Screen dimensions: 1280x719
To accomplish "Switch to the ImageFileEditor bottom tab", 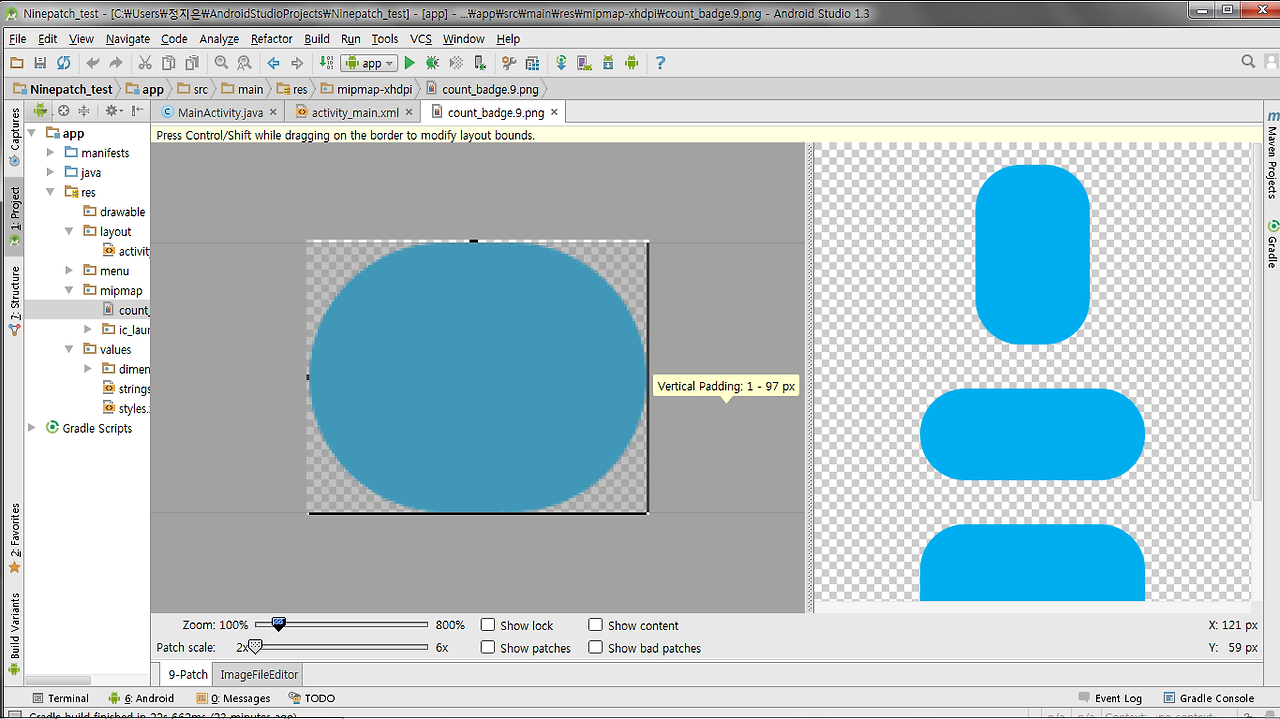I will (x=259, y=674).
